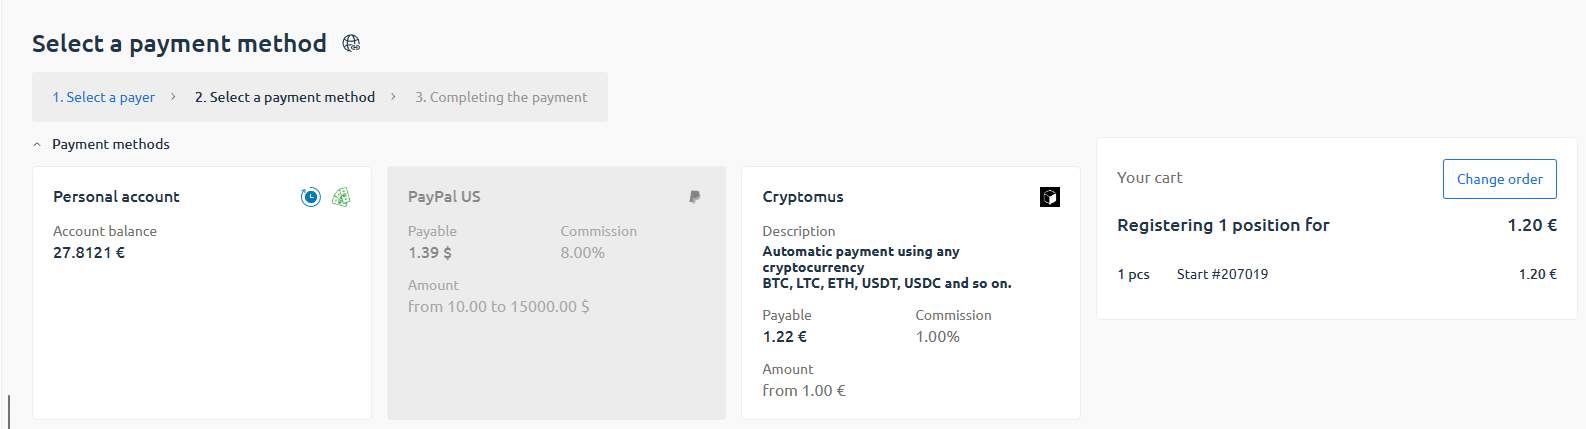
Task: Go back to step 1. Select a payer
Action: [x=104, y=97]
